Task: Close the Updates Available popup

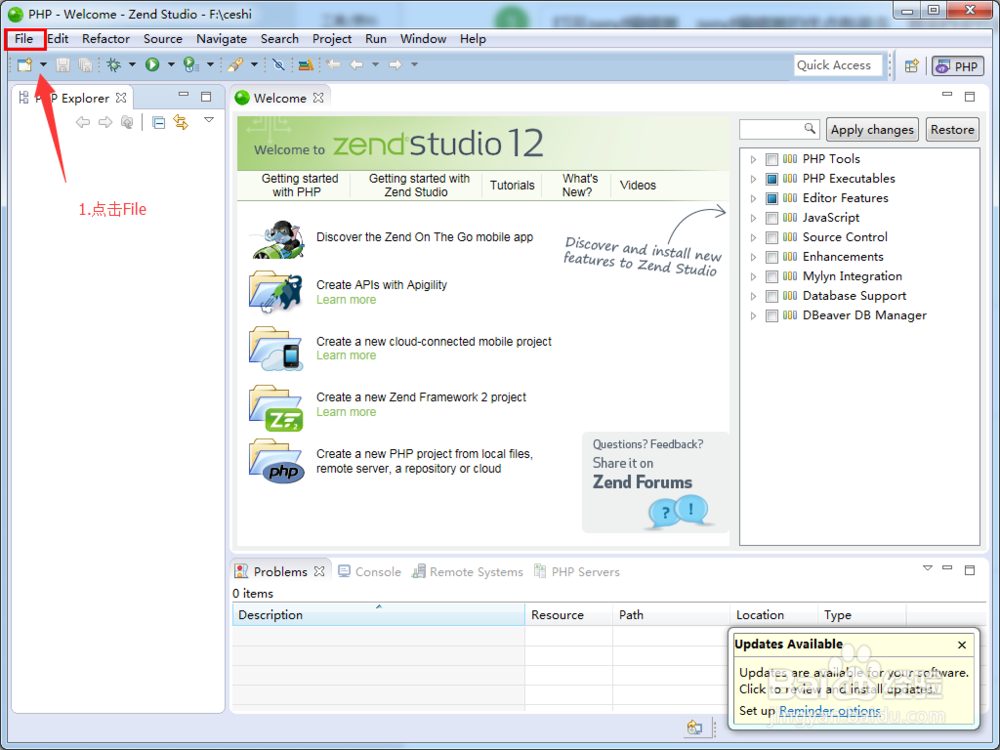Action: click(962, 645)
